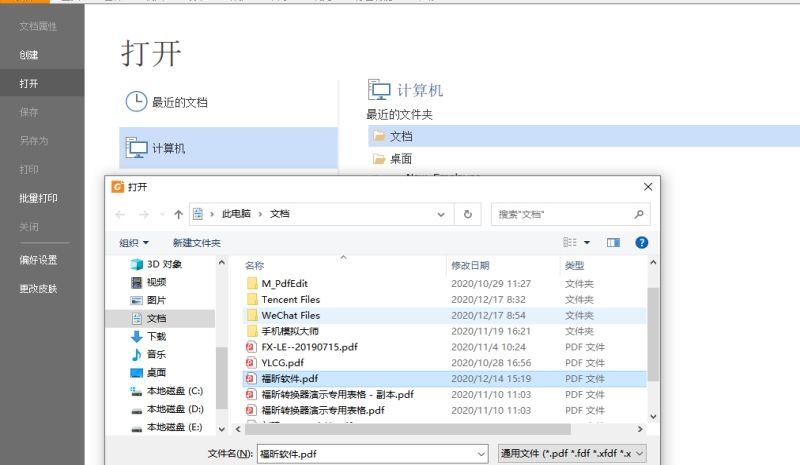Click the 新建文件夹 button
800x465 pixels.
(x=196, y=243)
